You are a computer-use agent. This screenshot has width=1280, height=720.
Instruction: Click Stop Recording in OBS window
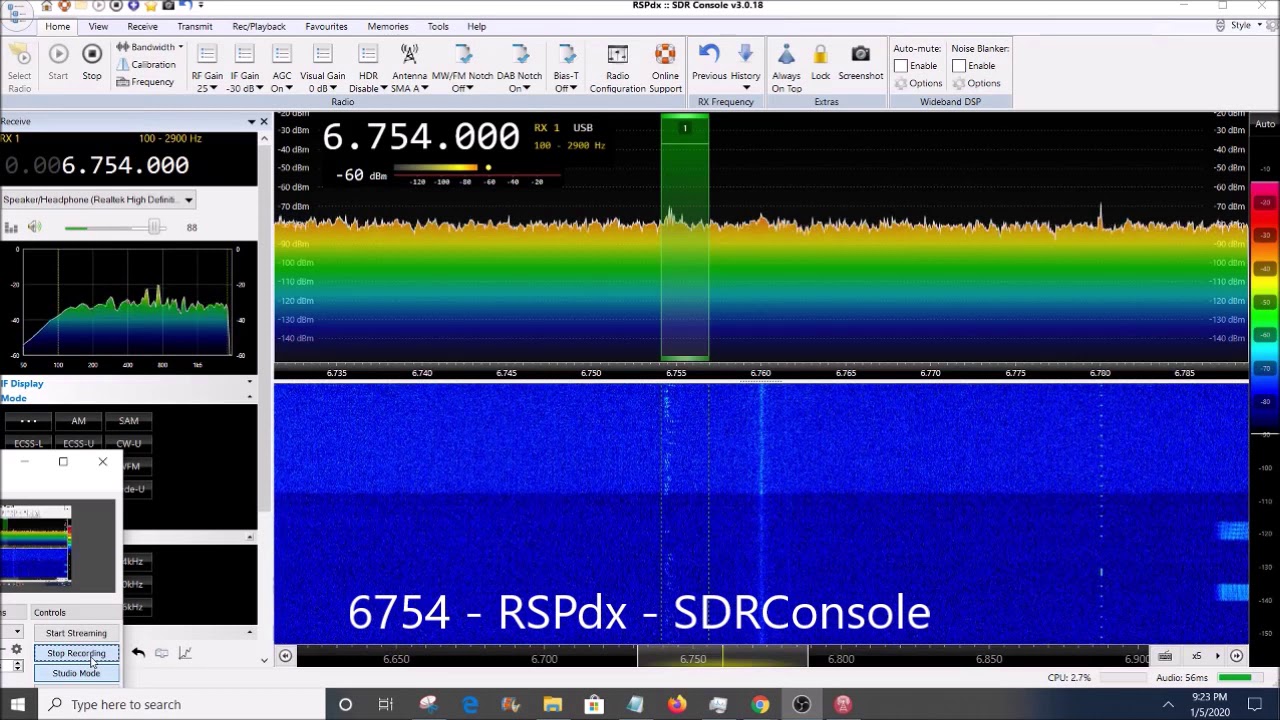point(76,653)
